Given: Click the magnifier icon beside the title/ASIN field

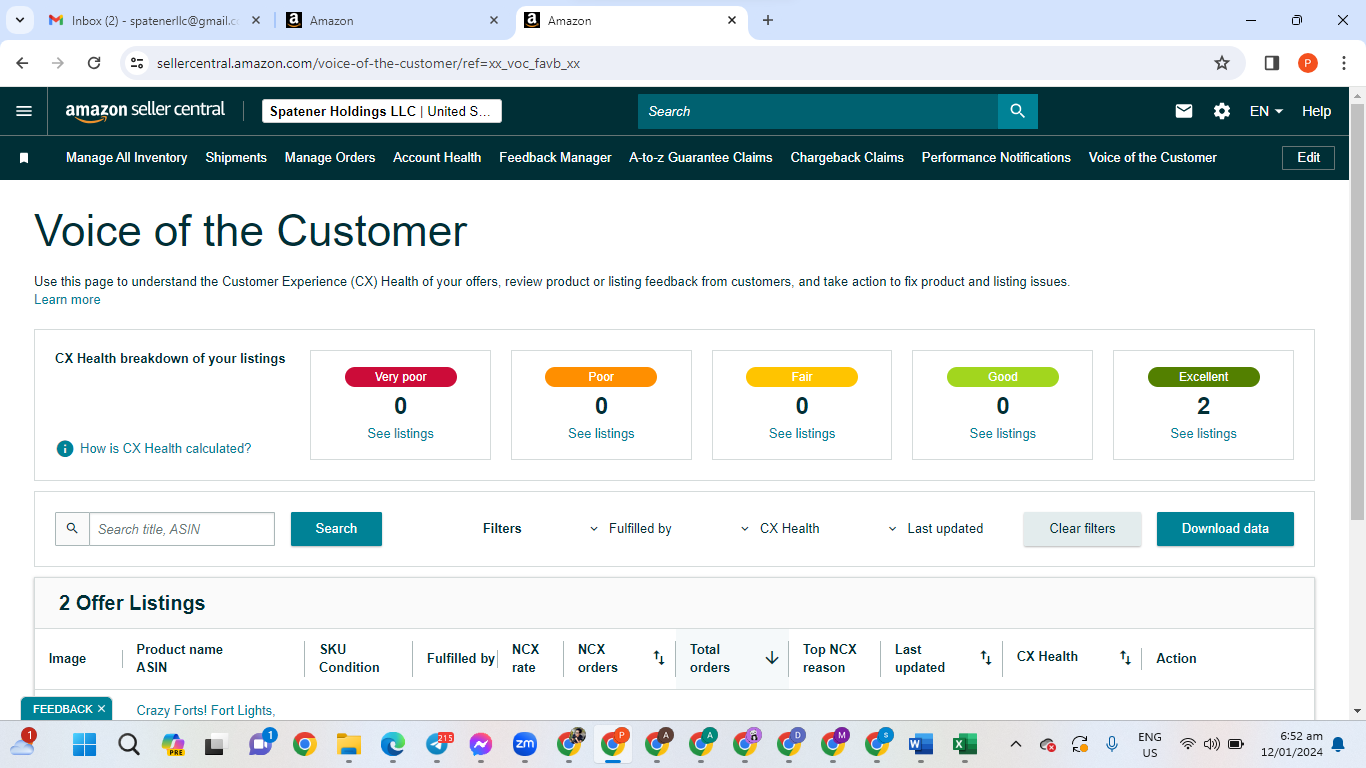Looking at the screenshot, I should [x=72, y=529].
